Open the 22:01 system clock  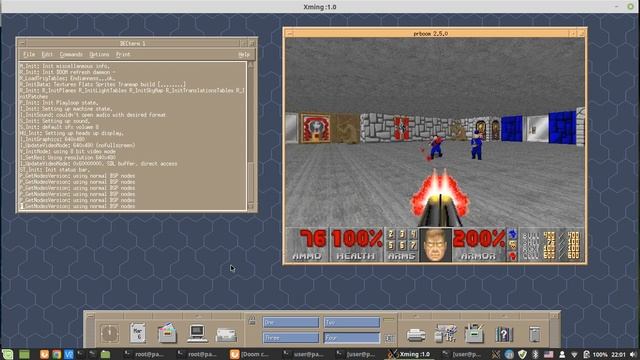[x=618, y=354]
